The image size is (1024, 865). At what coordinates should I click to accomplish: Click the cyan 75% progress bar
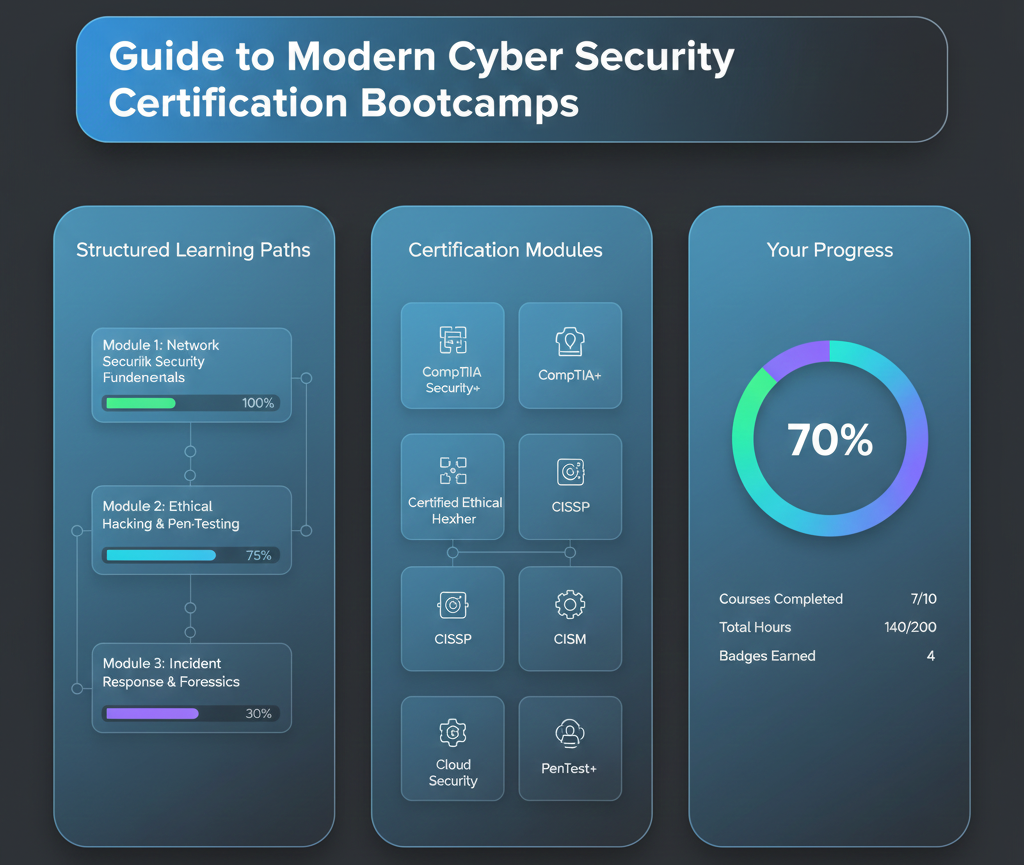160,555
